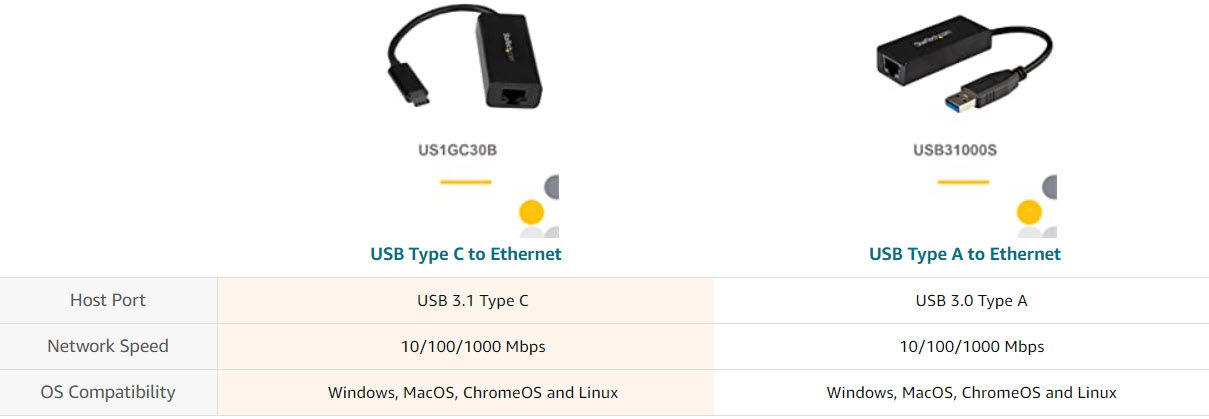
Task: Click the US1GC30B model number label
Action: point(457,151)
